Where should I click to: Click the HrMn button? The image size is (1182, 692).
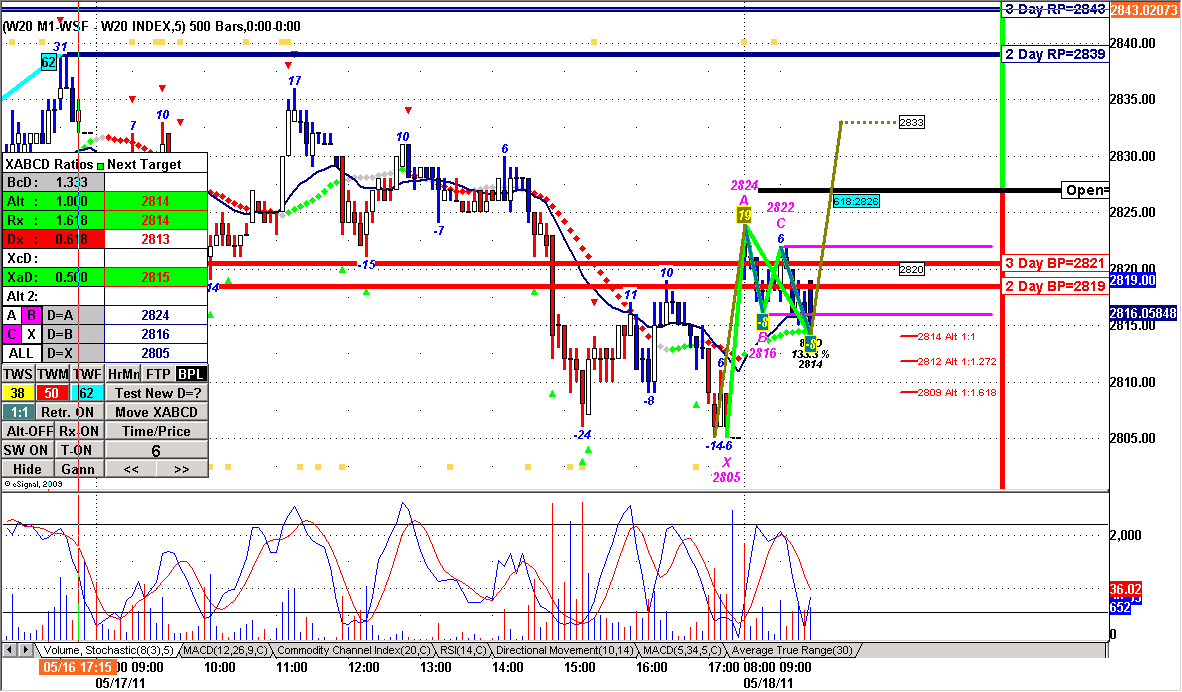(123, 374)
